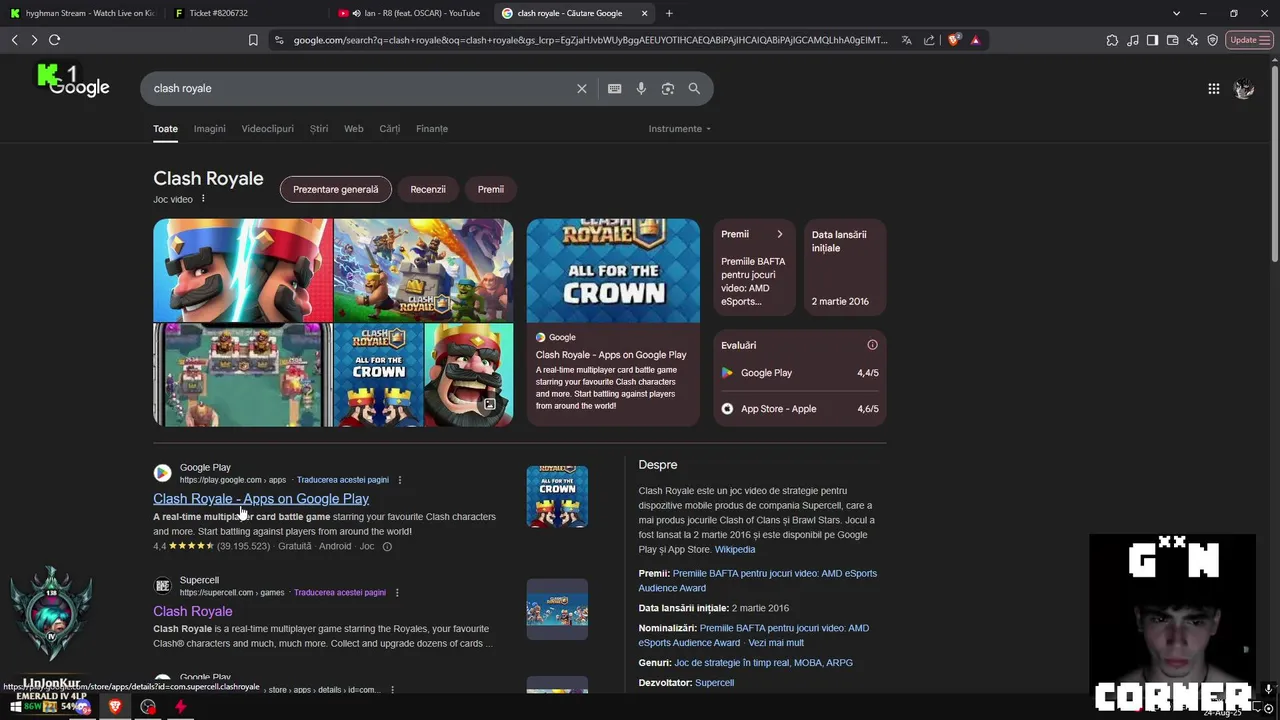Go forward using the browser forward arrow

pyautogui.click(x=34, y=40)
